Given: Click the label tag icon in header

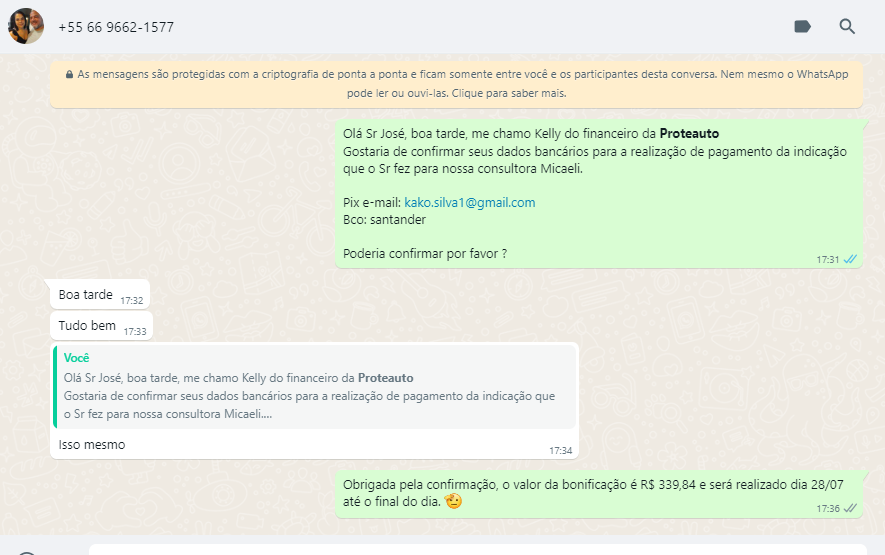Looking at the screenshot, I should pos(802,27).
